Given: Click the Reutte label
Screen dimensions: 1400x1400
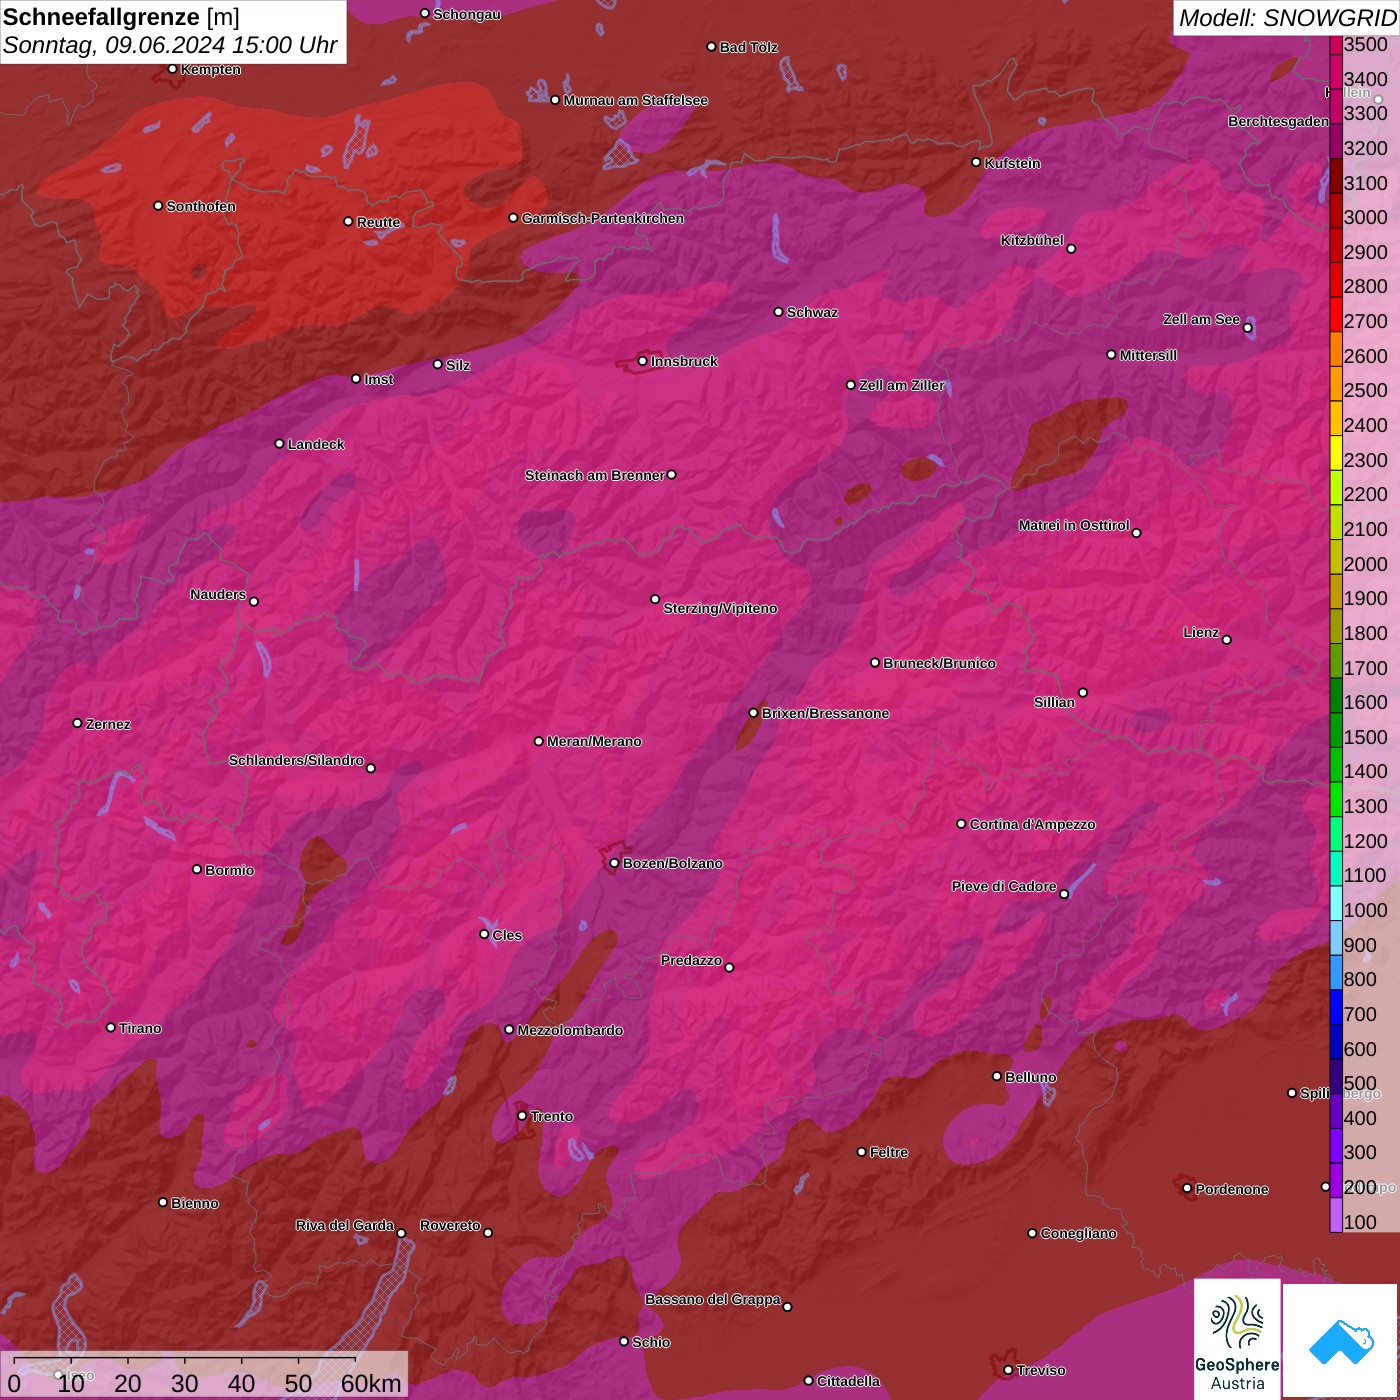Looking at the screenshot, I should tap(378, 222).
